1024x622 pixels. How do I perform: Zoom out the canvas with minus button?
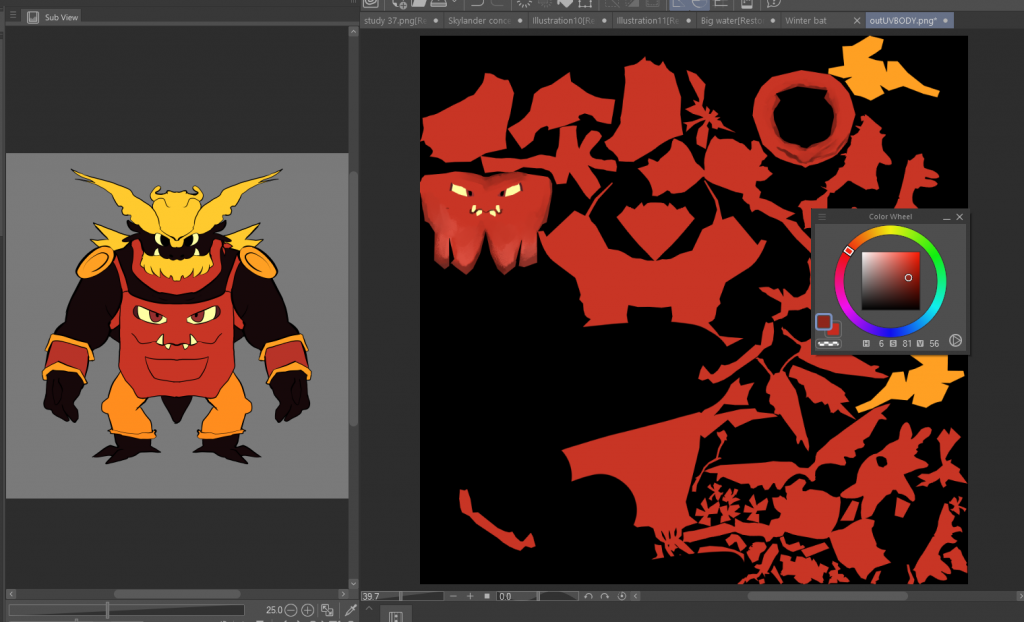click(x=453, y=597)
